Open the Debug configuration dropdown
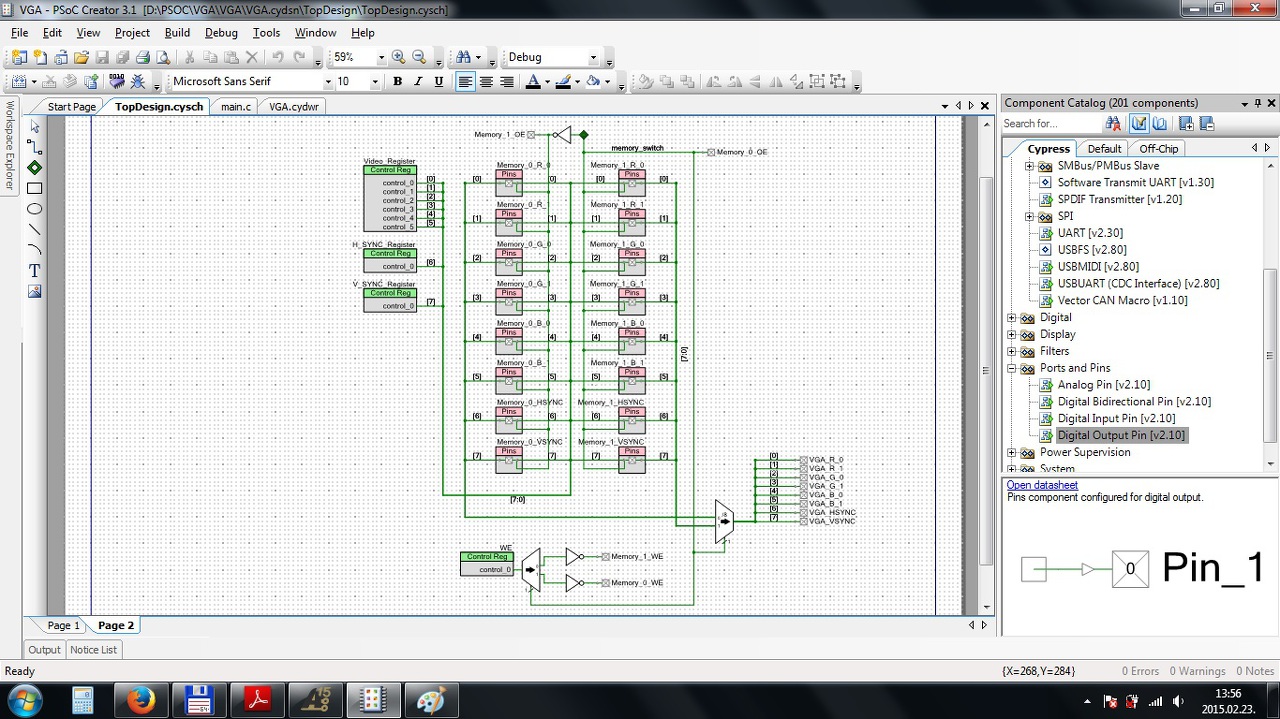This screenshot has width=1280, height=719. 593,58
